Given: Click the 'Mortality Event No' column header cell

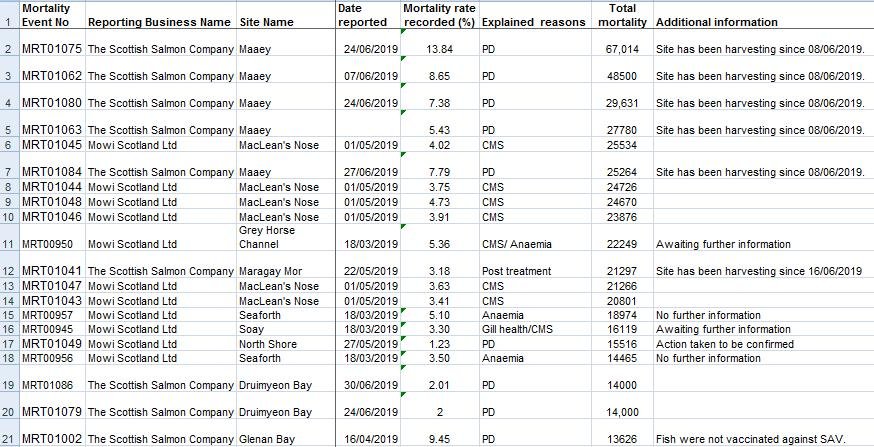Looking at the screenshot, I should click(x=52, y=15).
